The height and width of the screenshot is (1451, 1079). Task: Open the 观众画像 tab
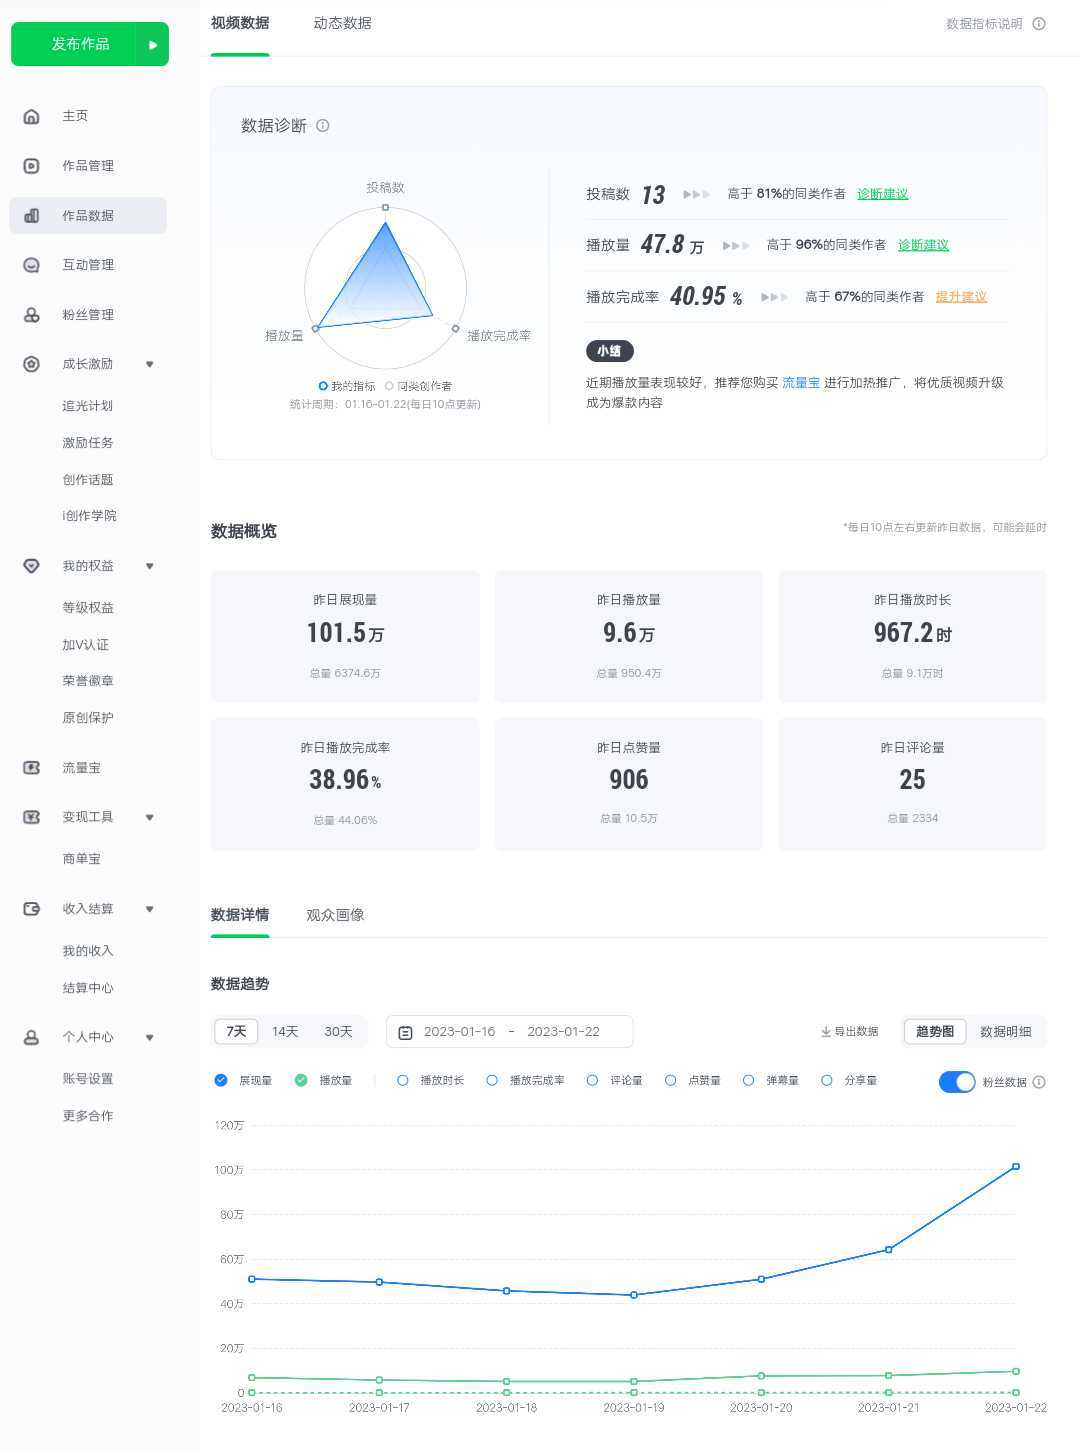click(337, 914)
